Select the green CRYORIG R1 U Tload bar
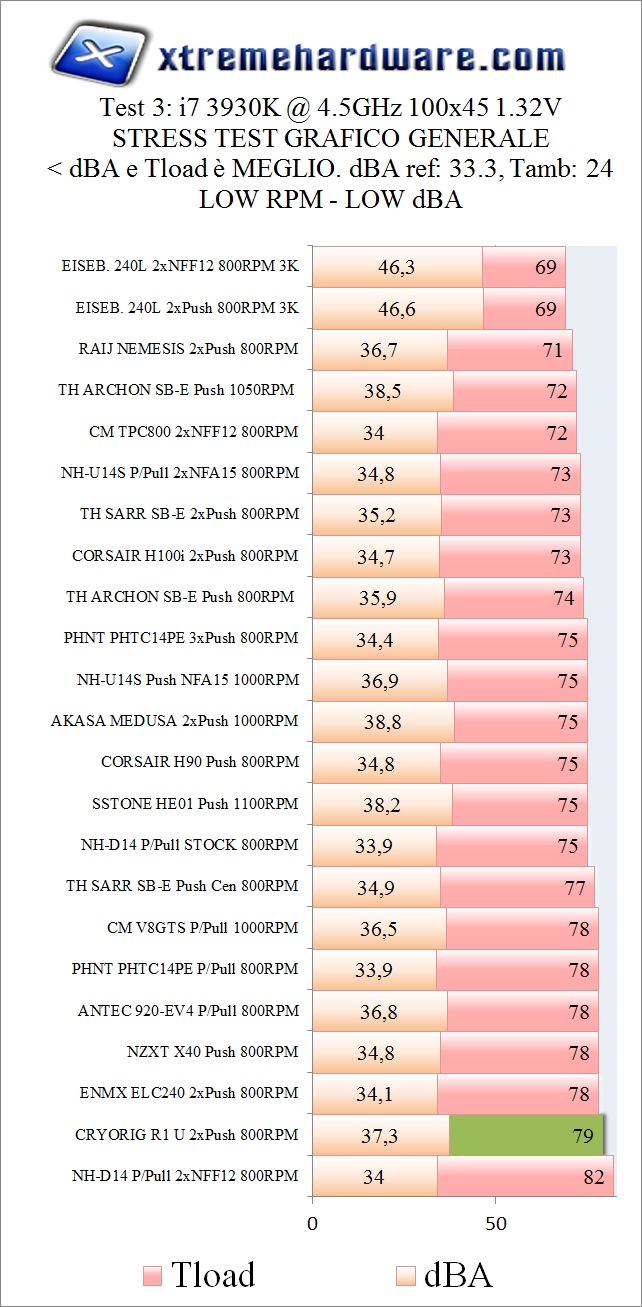642x1307 pixels. pyautogui.click(x=526, y=1135)
